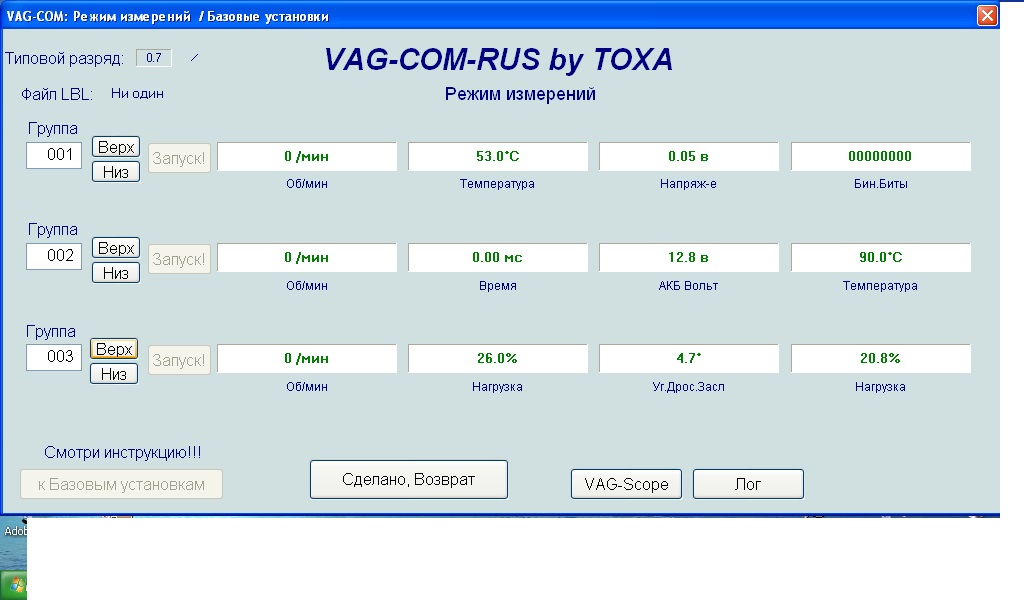Click the Ни один LBL file text
This screenshot has height=600, width=1024.
pos(137,93)
